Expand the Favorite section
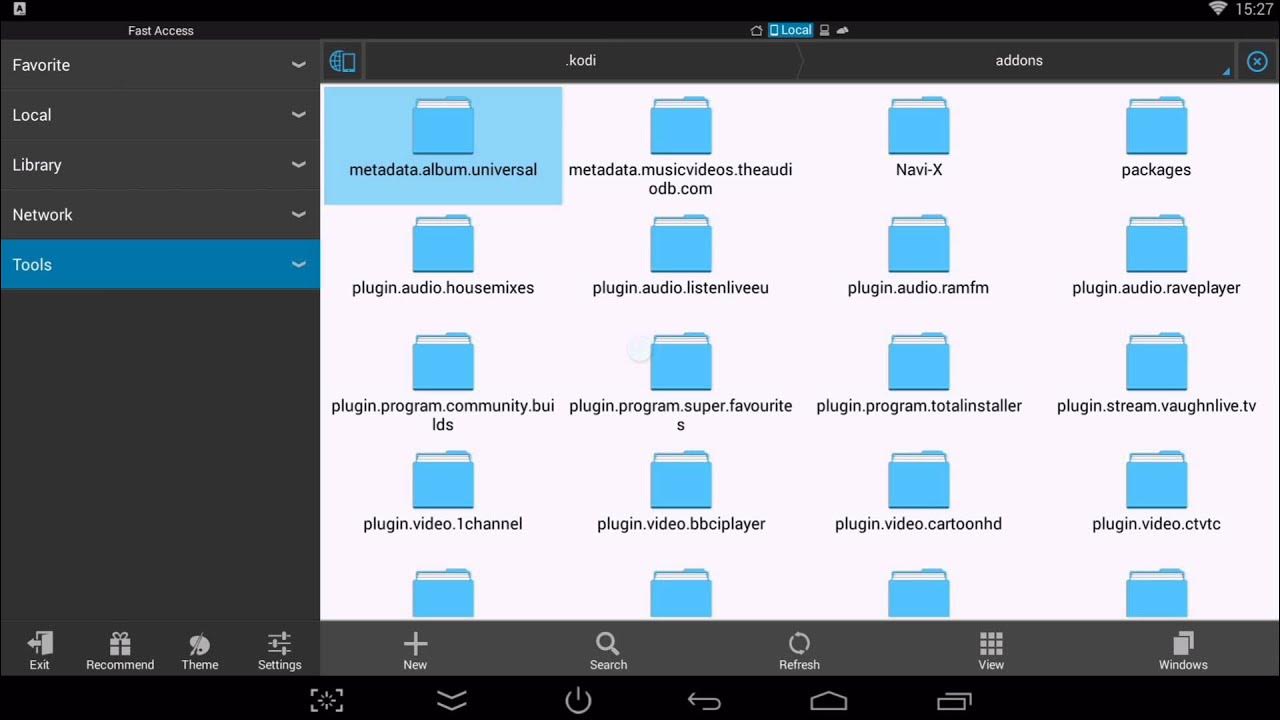Screen dimensions: 1280x720 [x=160, y=65]
